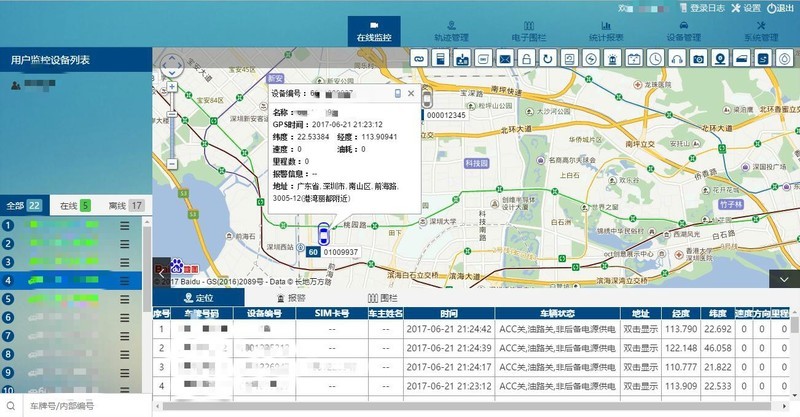Open menu for device row 1
The width and height of the screenshot is (800, 417).
(124, 225)
